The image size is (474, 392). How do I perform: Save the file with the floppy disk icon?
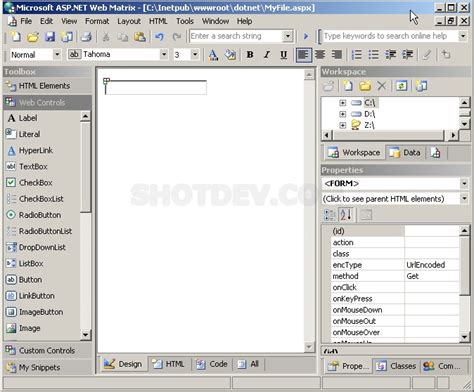click(50, 36)
